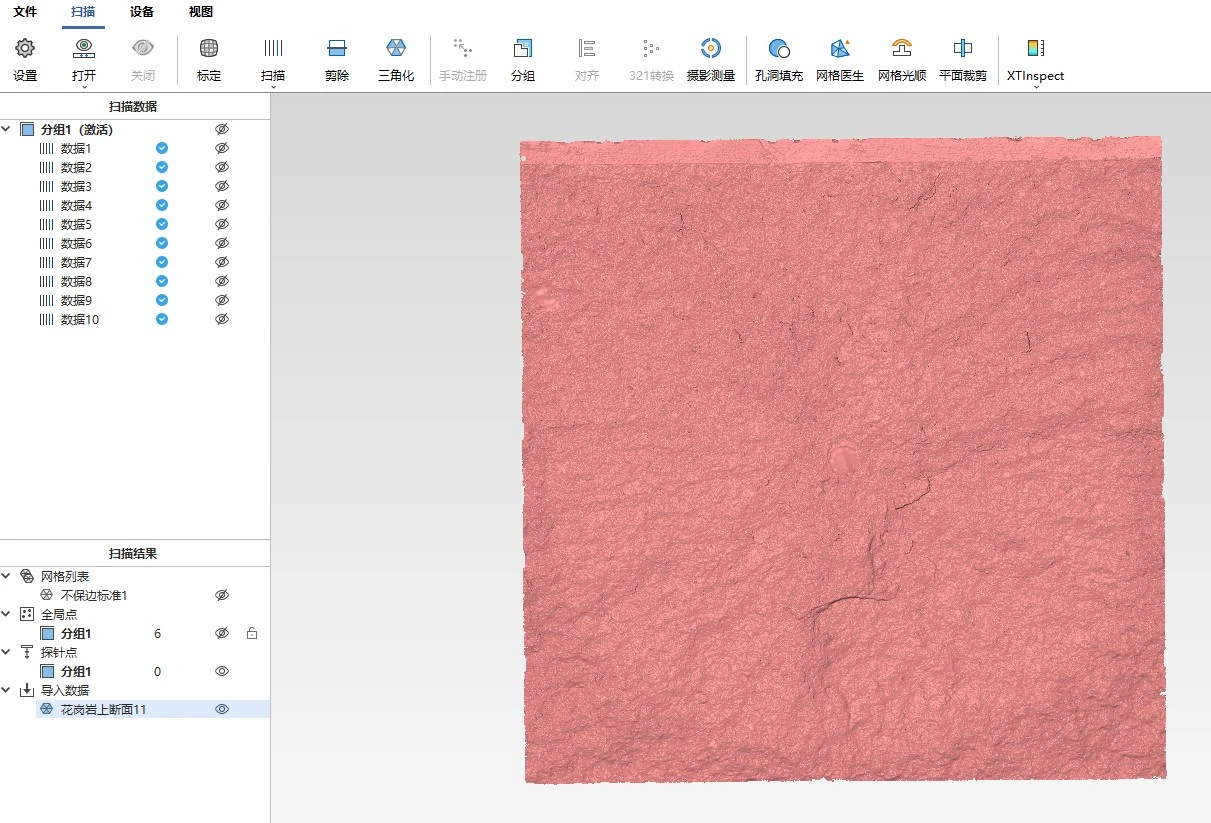Collapse the 分组1（激活）tree node

8,129
